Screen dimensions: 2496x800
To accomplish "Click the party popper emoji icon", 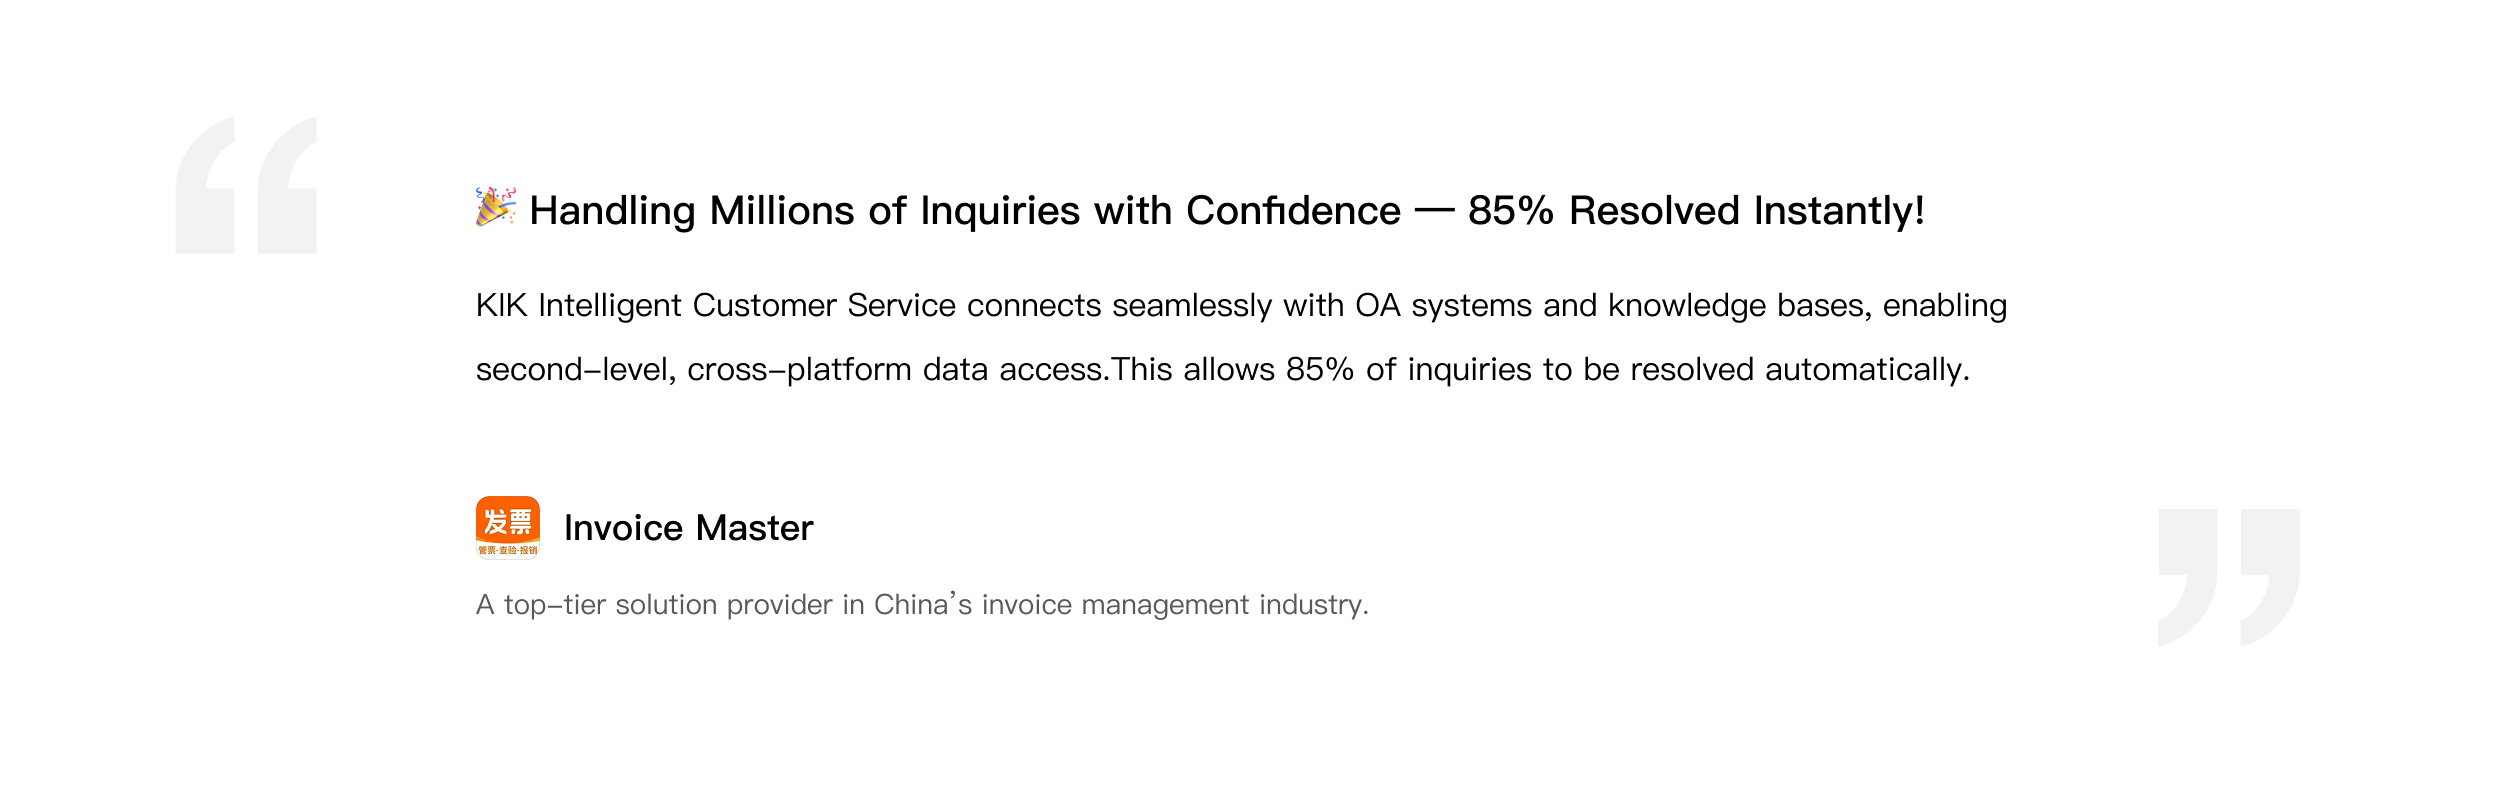I will (x=496, y=207).
